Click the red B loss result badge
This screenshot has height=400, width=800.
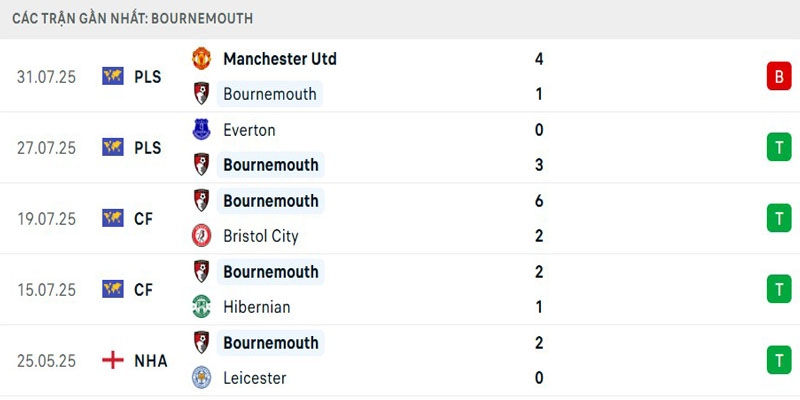779,76
